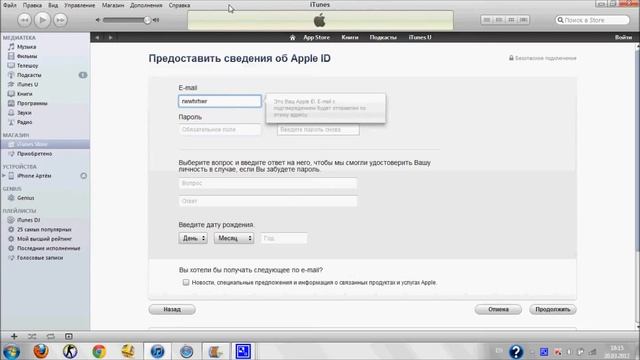Open the Управление menu

pos(80,5)
